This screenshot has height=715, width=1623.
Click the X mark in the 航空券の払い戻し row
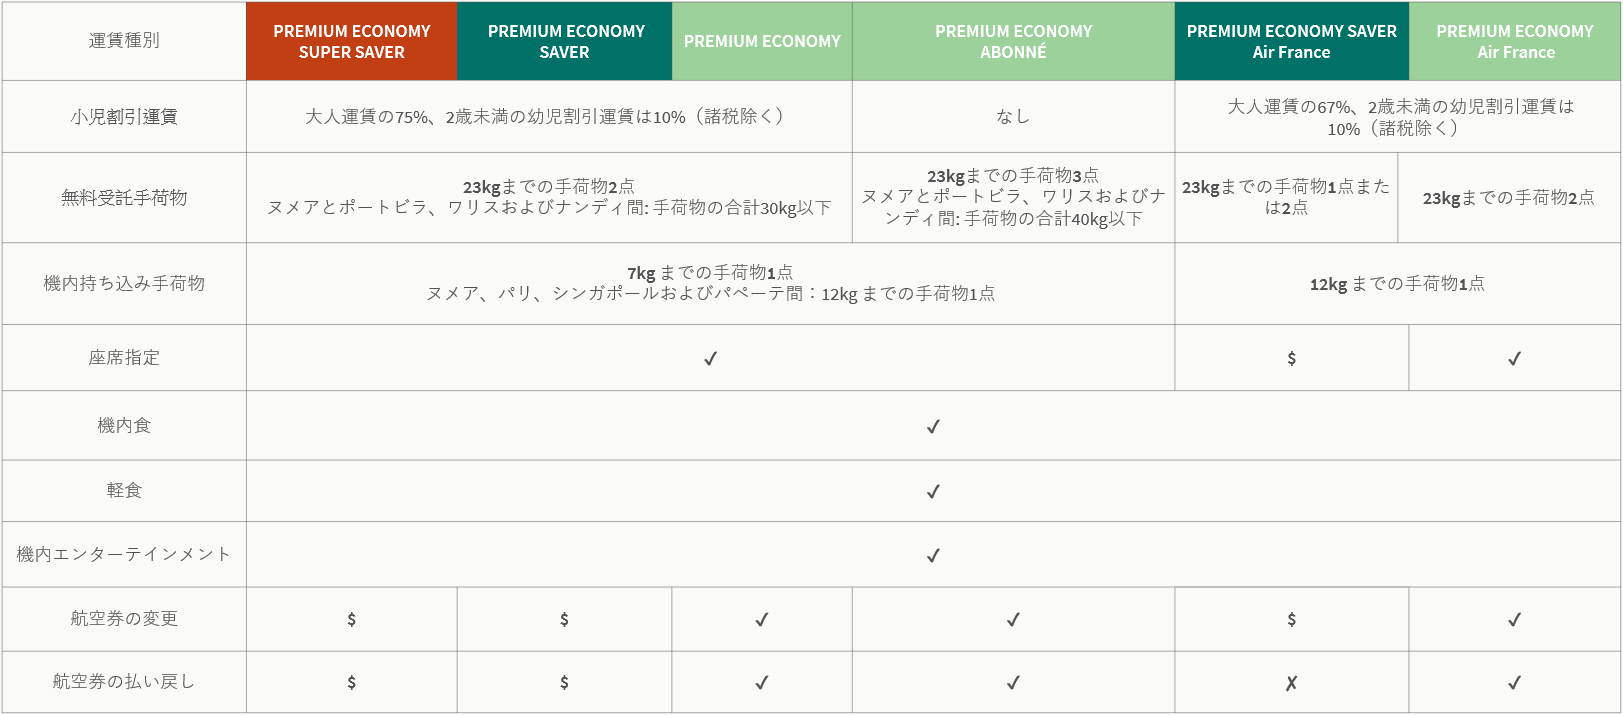point(1291,683)
